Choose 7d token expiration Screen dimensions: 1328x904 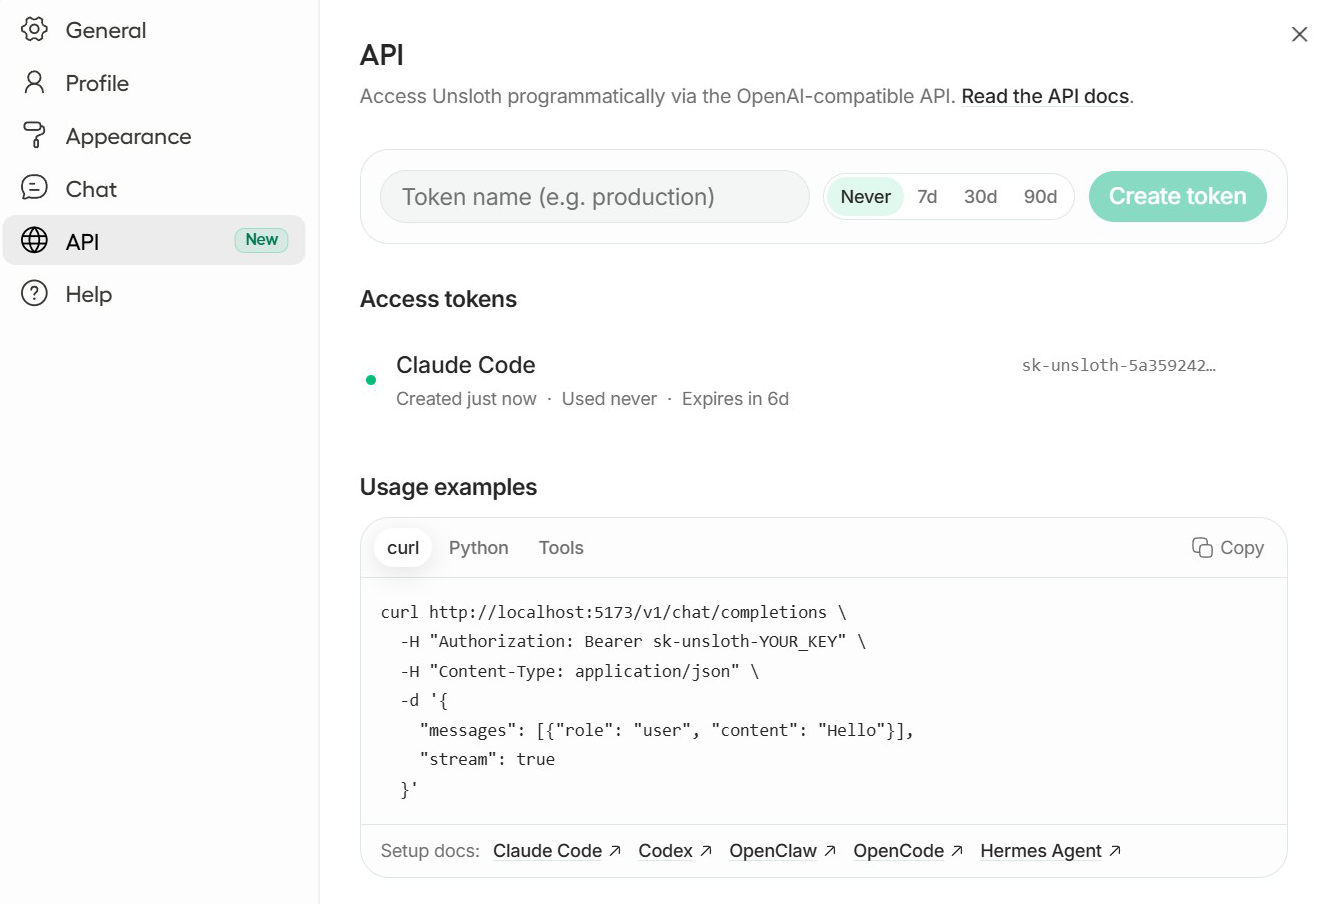point(927,197)
